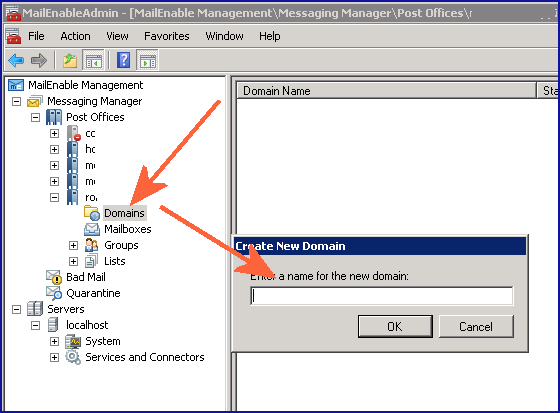Select the Services and Connectors label
The width and height of the screenshot is (560, 413).
point(145,357)
